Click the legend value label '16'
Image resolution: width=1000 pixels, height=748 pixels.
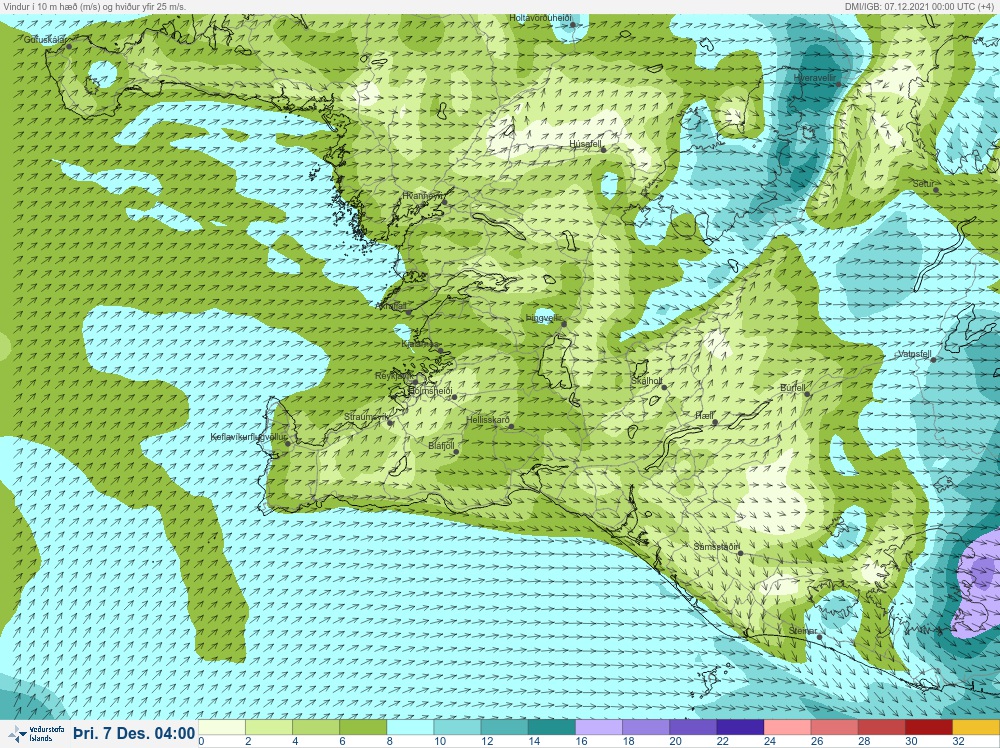point(581,741)
